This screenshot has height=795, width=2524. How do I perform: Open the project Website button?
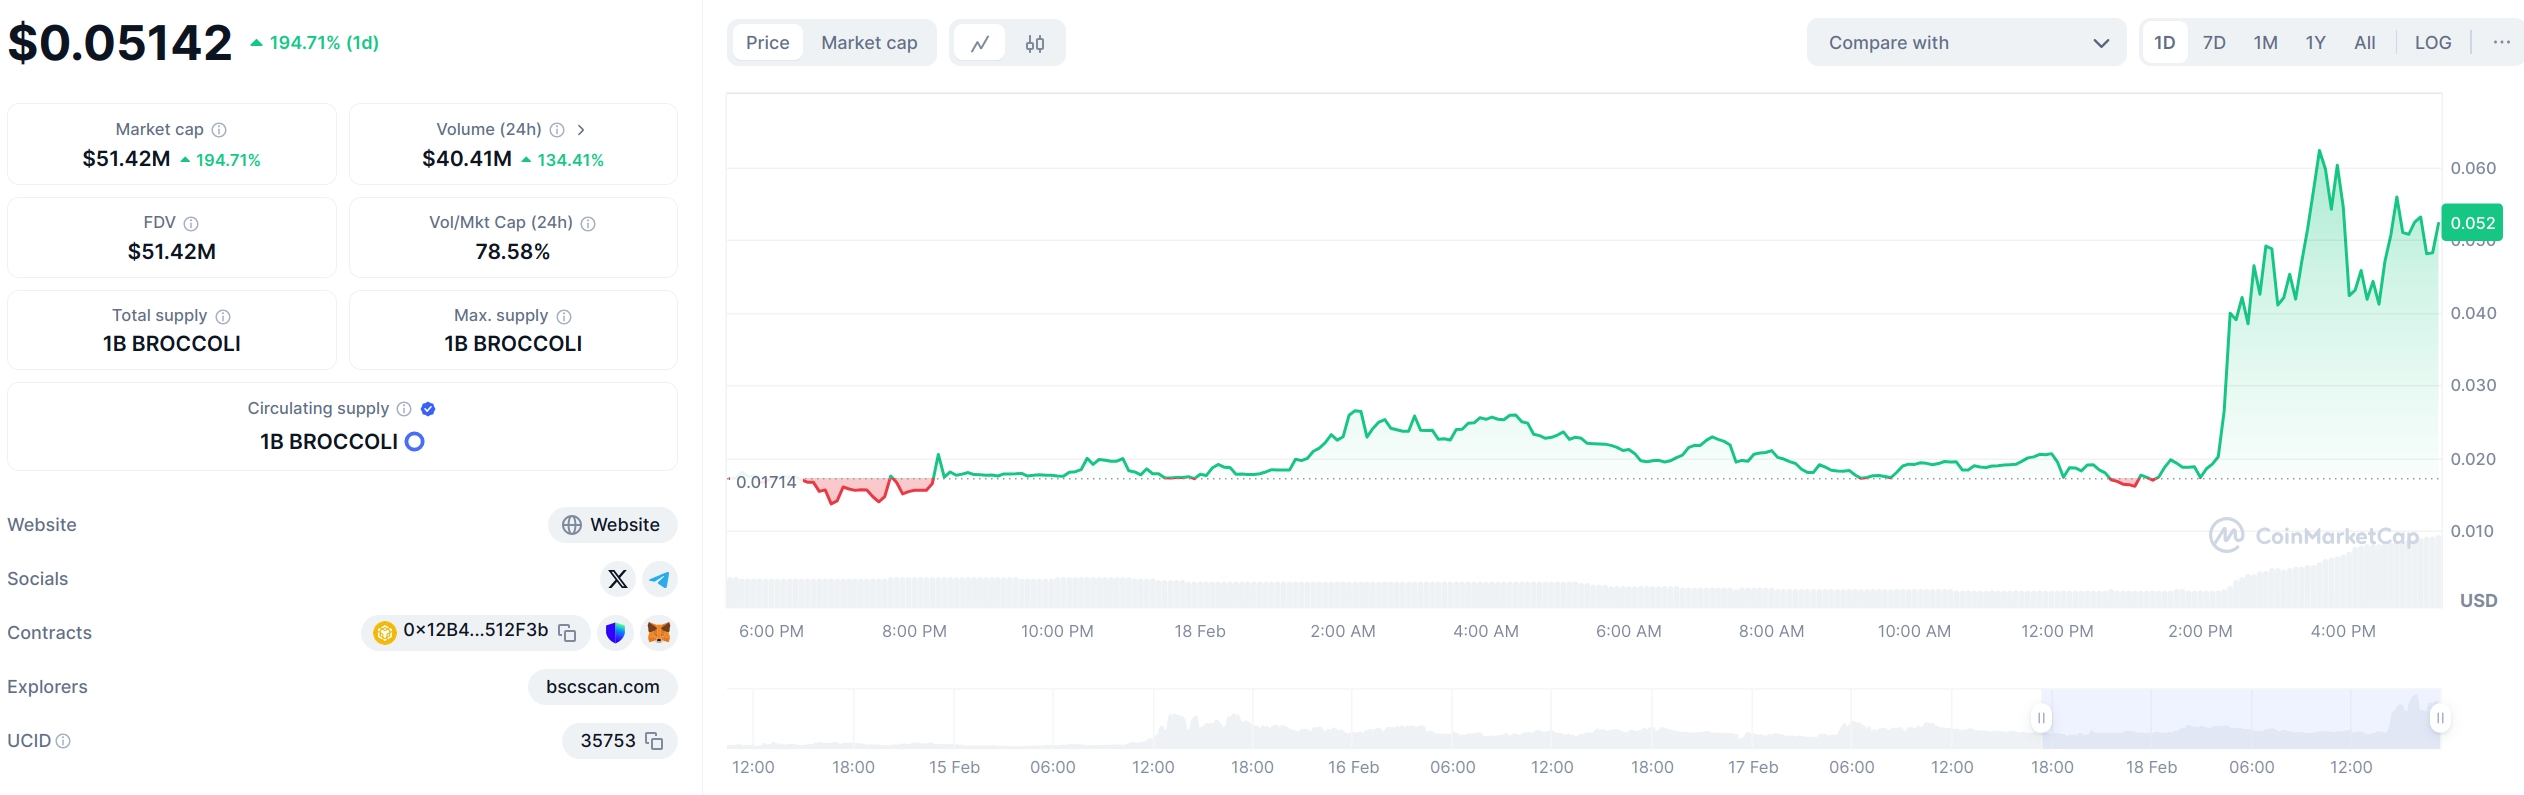click(x=612, y=525)
